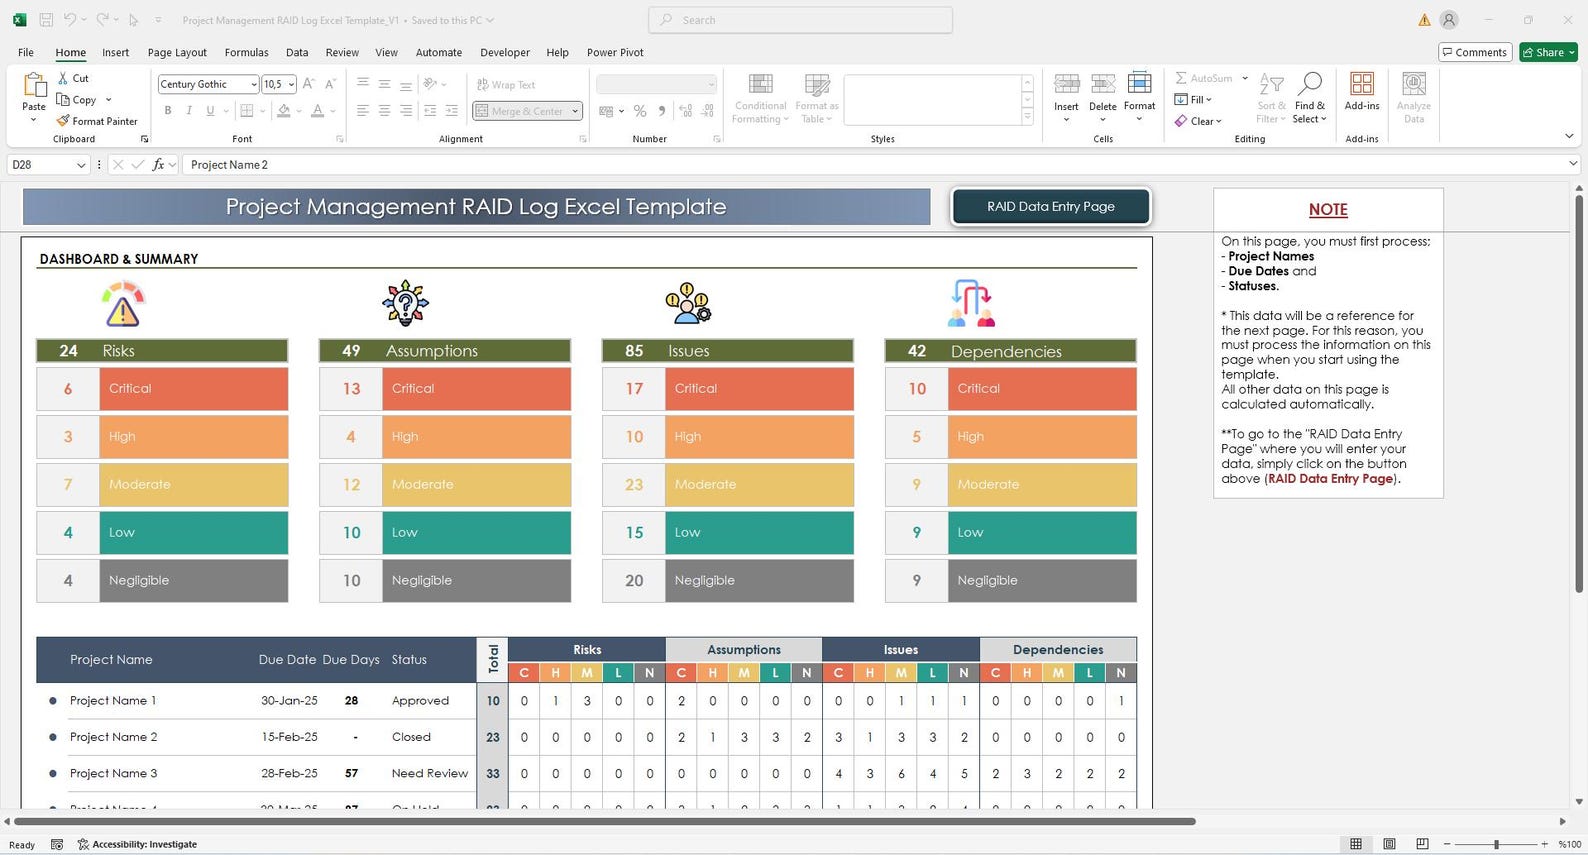The width and height of the screenshot is (1588, 855).
Task: Undo the last action
Action: tap(69, 20)
